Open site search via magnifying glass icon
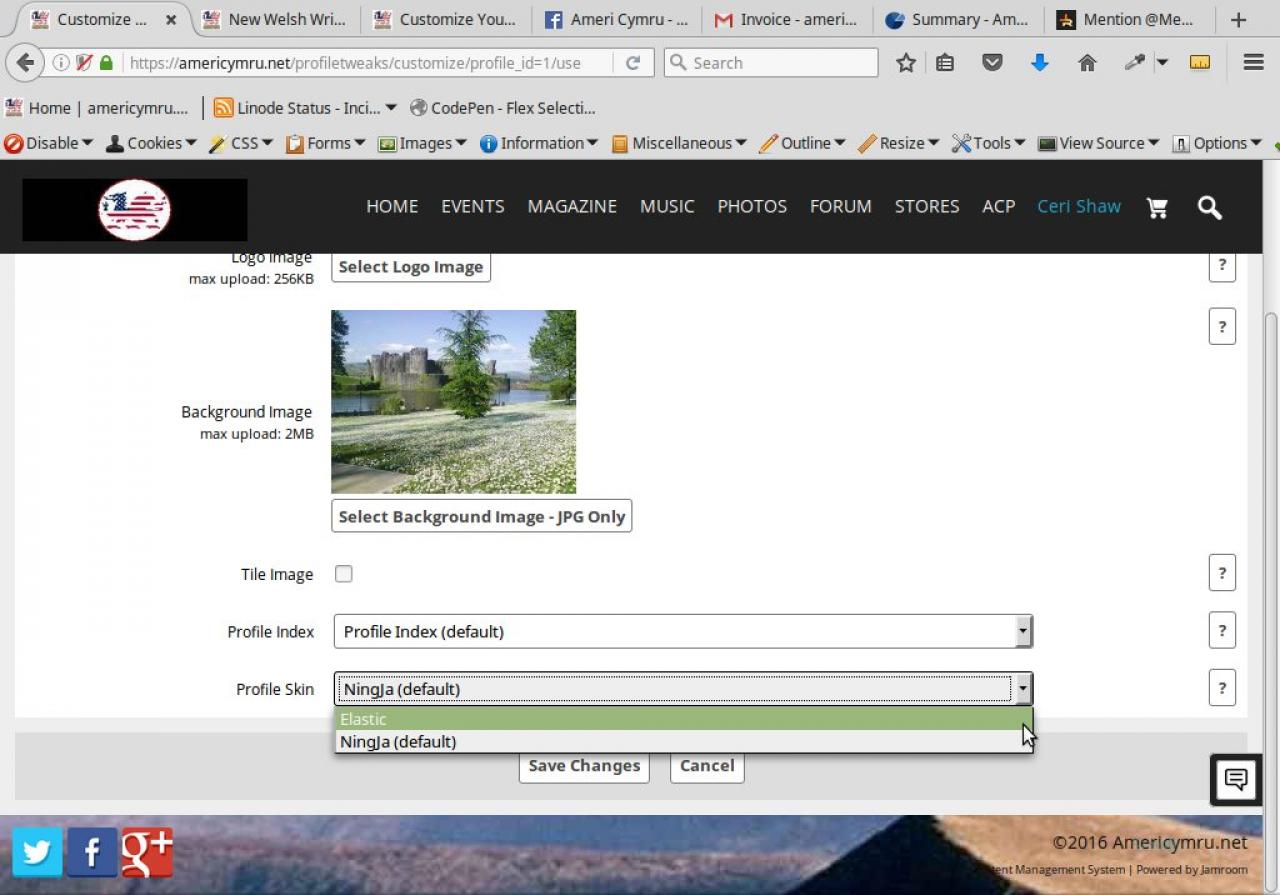 [1209, 207]
